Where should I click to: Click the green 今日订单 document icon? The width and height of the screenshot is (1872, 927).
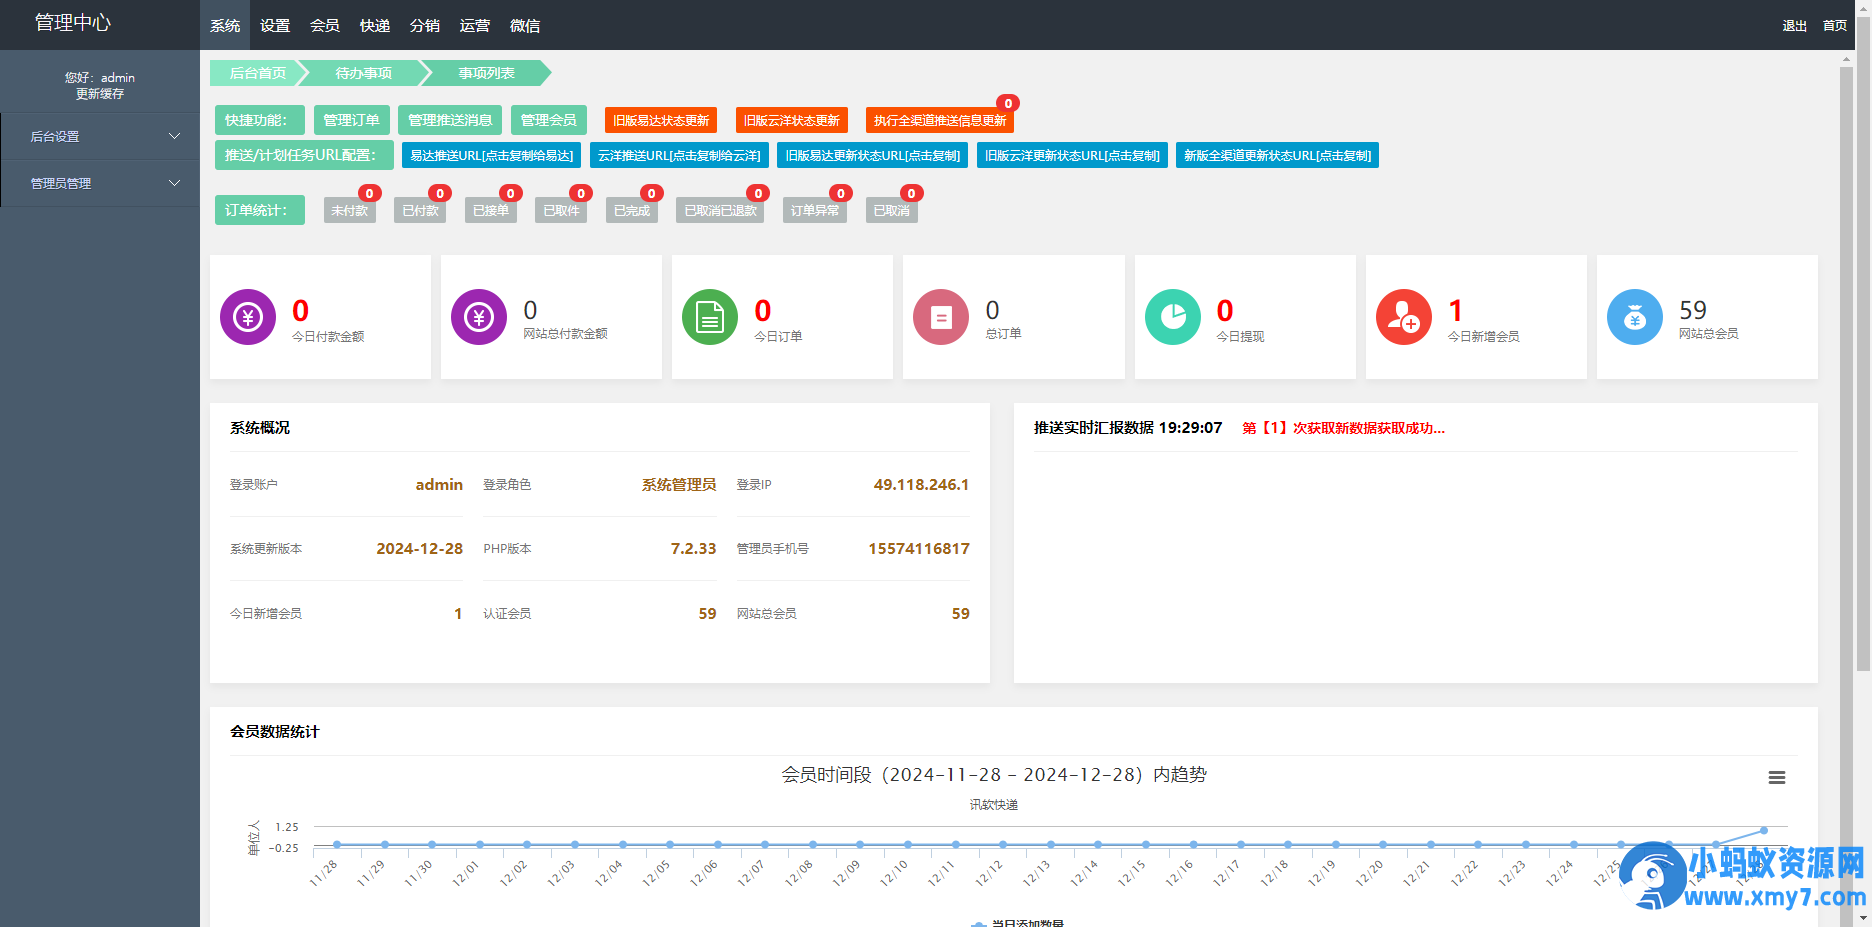pyautogui.click(x=709, y=317)
